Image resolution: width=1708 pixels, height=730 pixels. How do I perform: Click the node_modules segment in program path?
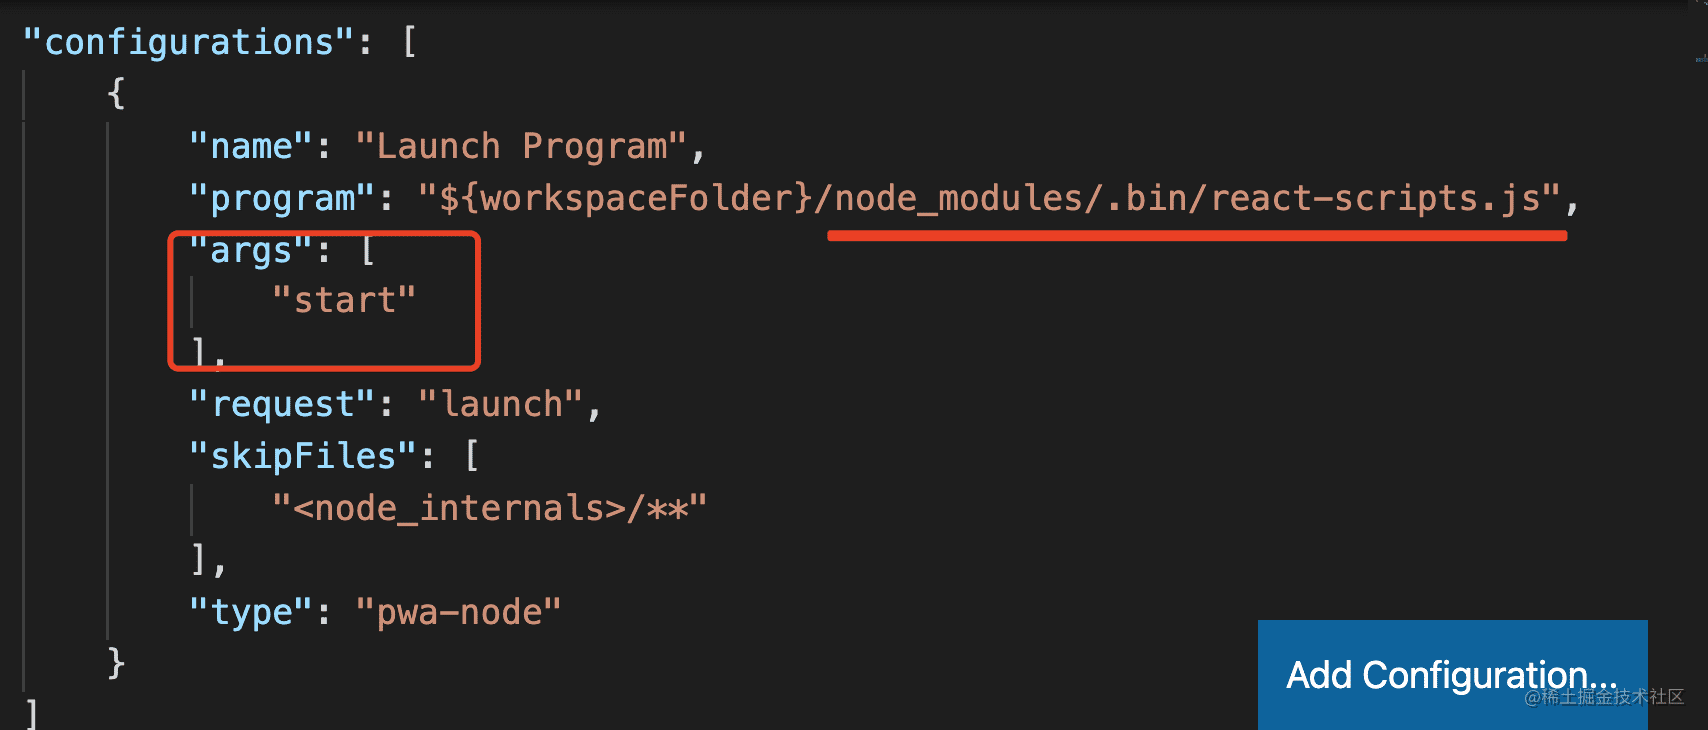[x=960, y=198]
